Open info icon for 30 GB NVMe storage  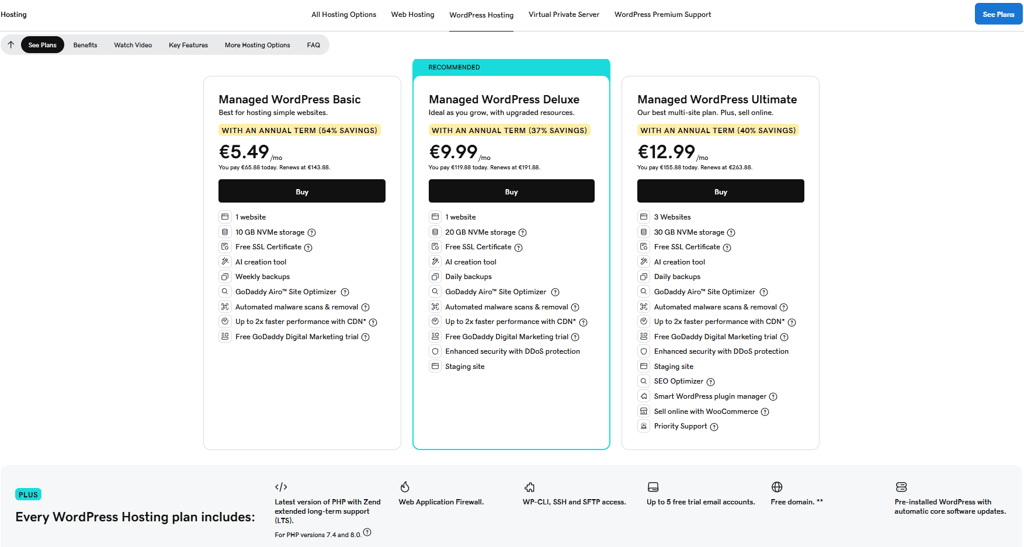pos(731,232)
